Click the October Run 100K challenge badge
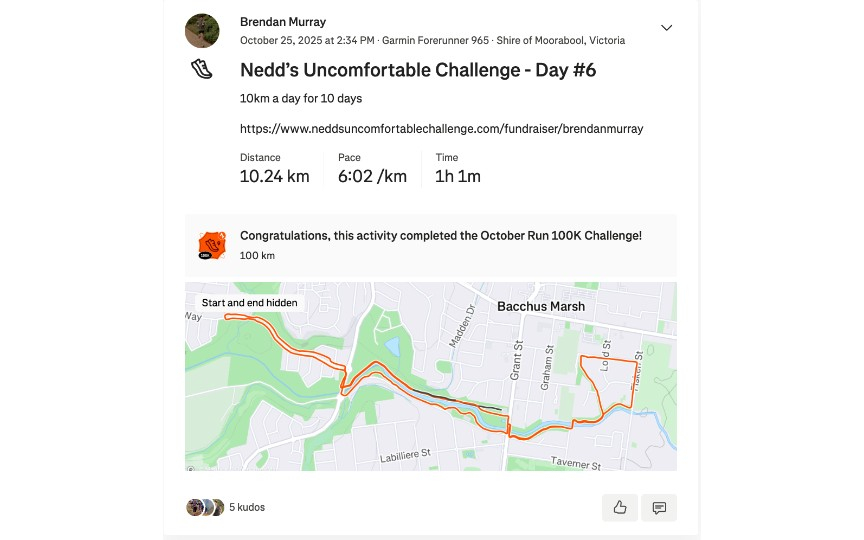Screen dimensions: 864x540 [x=211, y=245]
